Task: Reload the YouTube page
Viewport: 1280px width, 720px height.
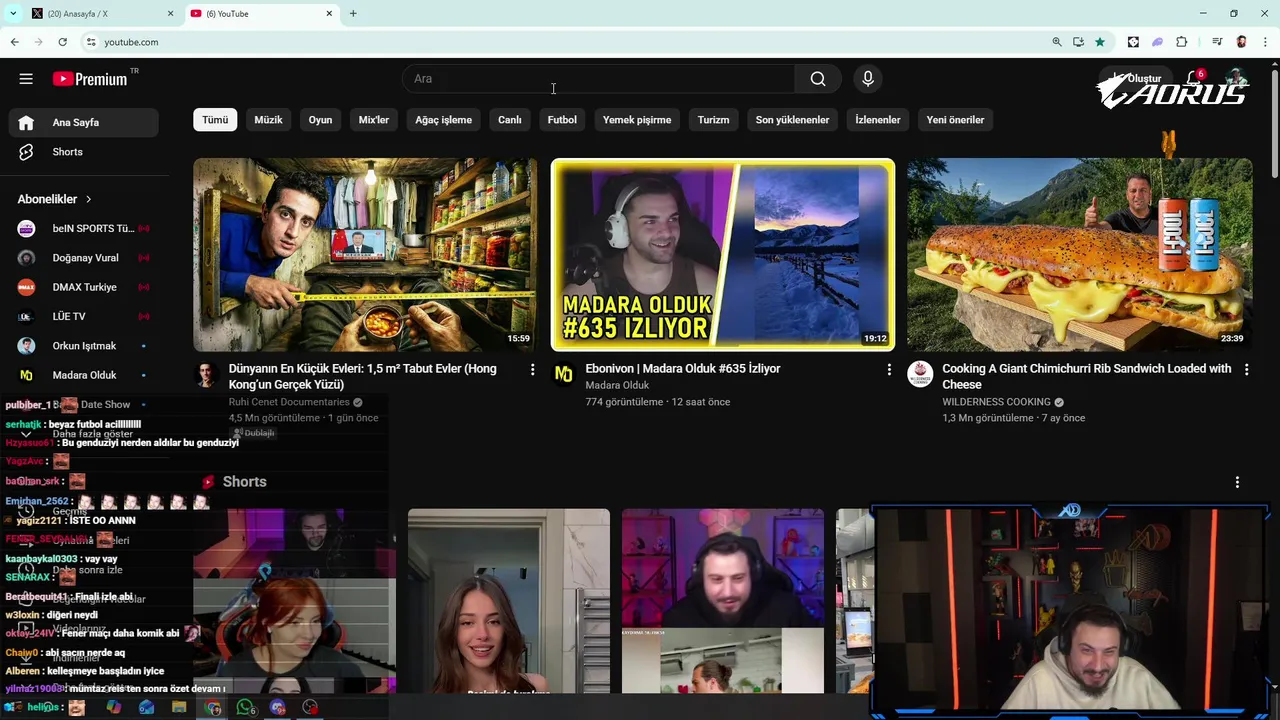Action: pyautogui.click(x=62, y=42)
